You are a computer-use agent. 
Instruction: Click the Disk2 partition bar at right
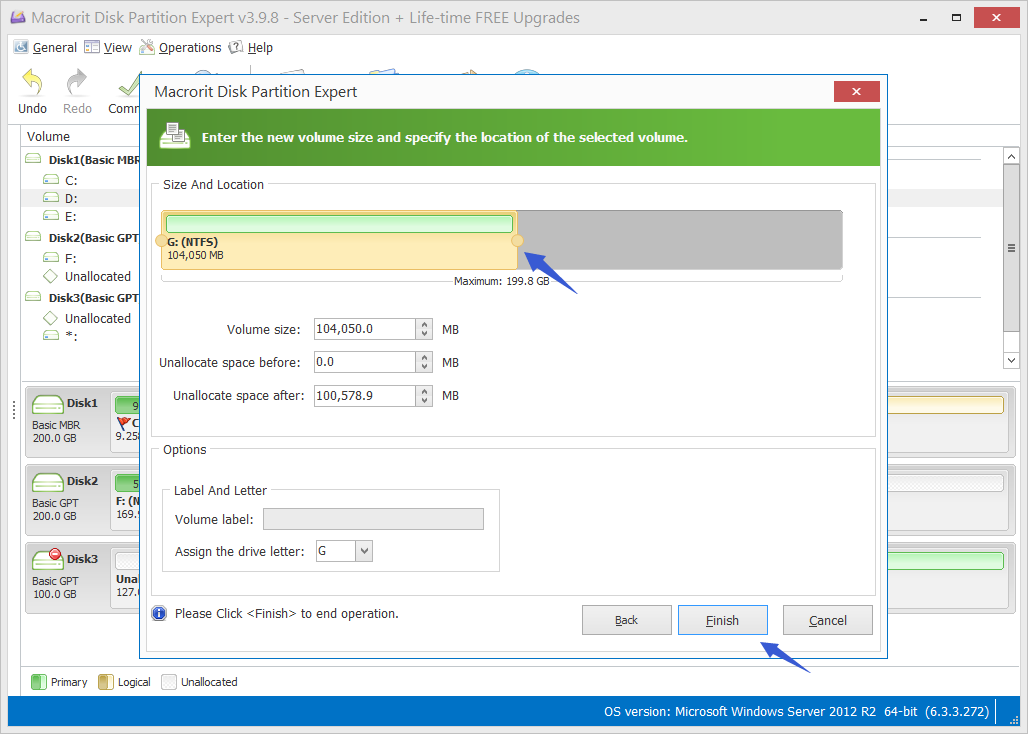pyautogui.click(x=945, y=483)
